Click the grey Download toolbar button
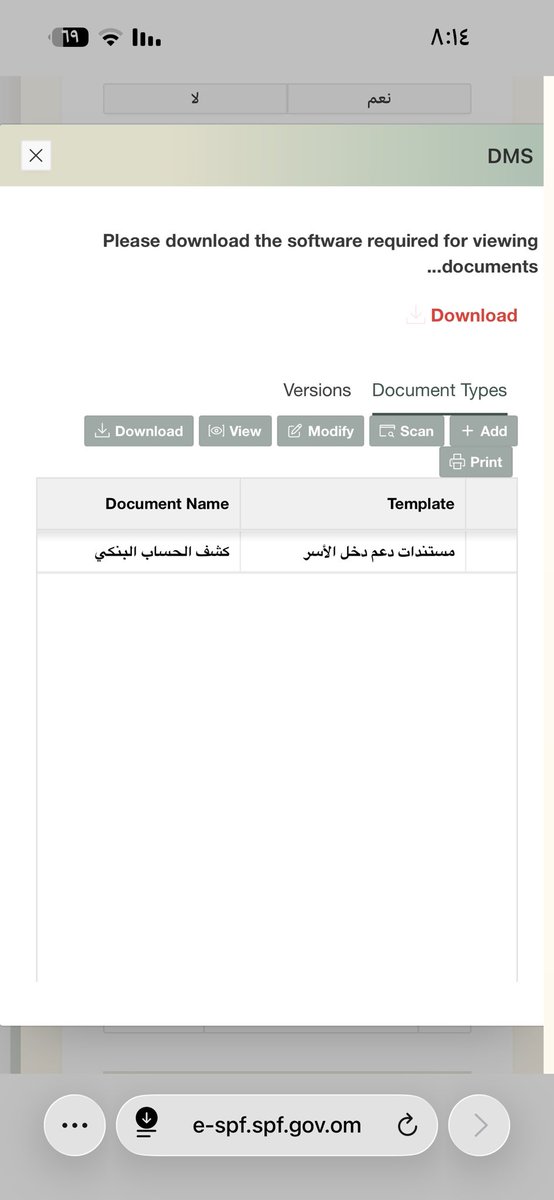Image resolution: width=554 pixels, height=1200 pixels. pyautogui.click(x=139, y=431)
